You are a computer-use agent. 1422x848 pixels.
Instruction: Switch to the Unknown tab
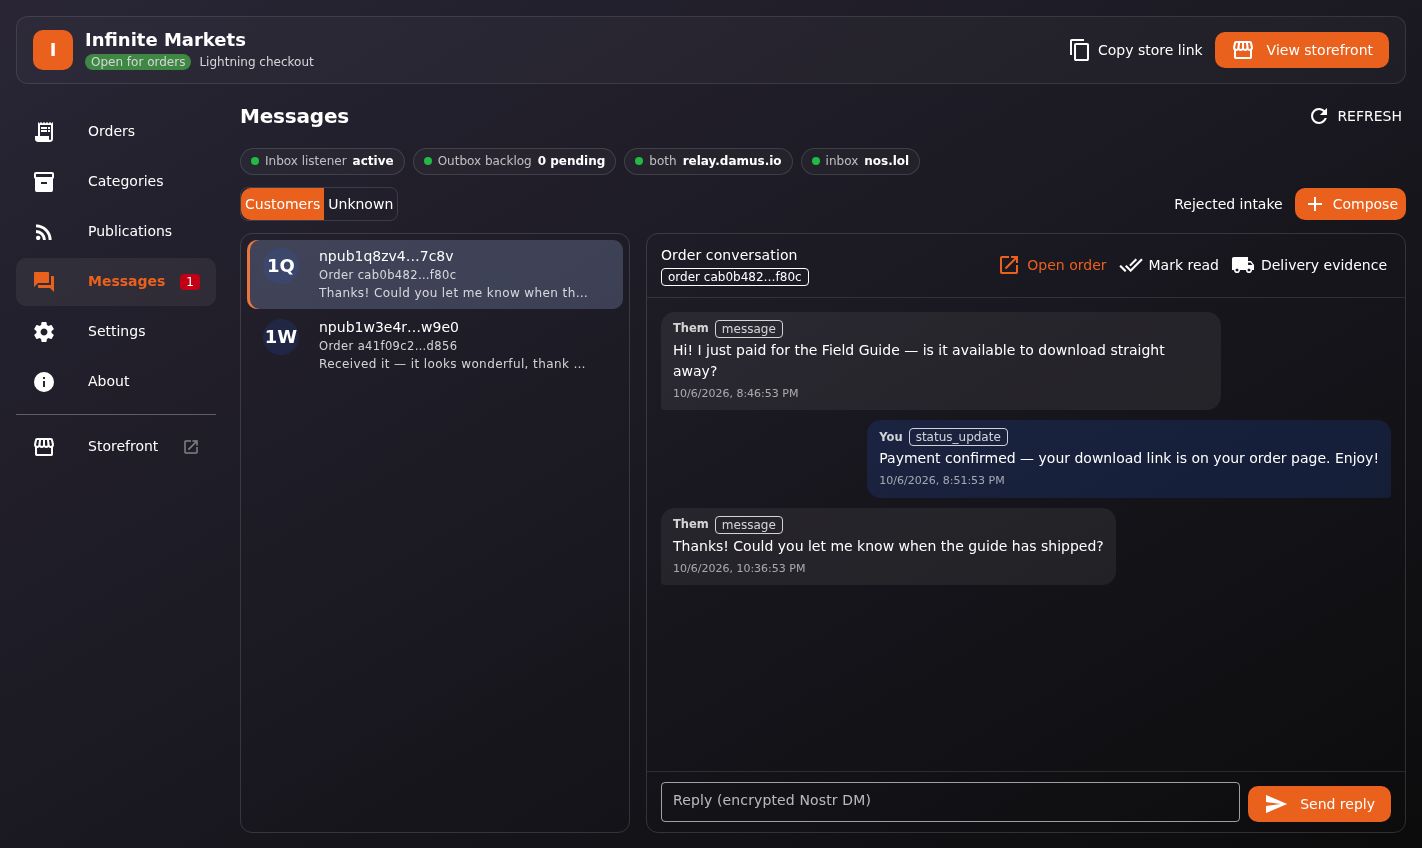click(360, 204)
